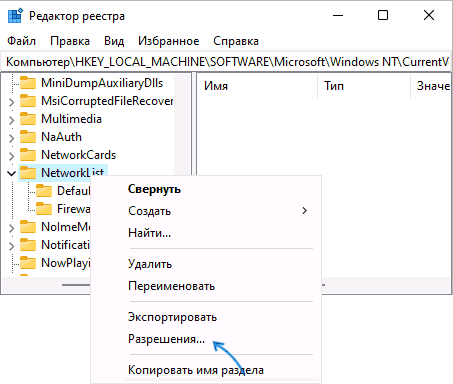The width and height of the screenshot is (453, 384).
Task: Click the registry path address bar
Action: 226,62
